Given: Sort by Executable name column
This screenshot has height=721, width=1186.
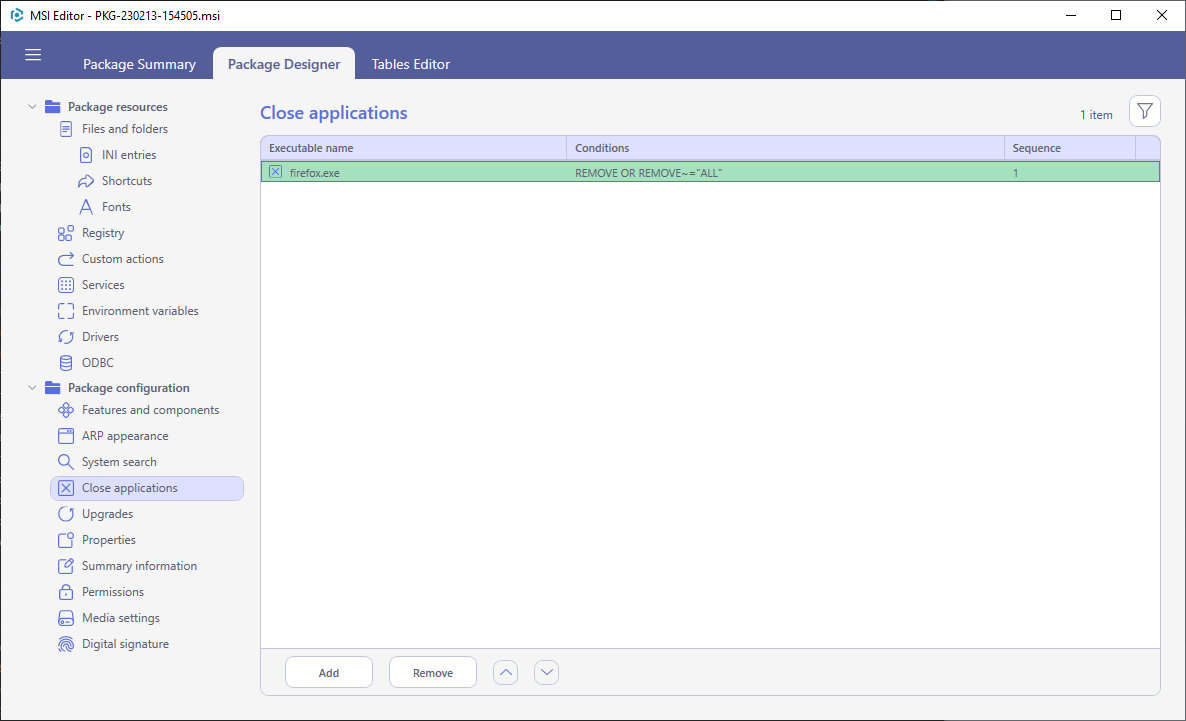Looking at the screenshot, I should coord(414,148).
